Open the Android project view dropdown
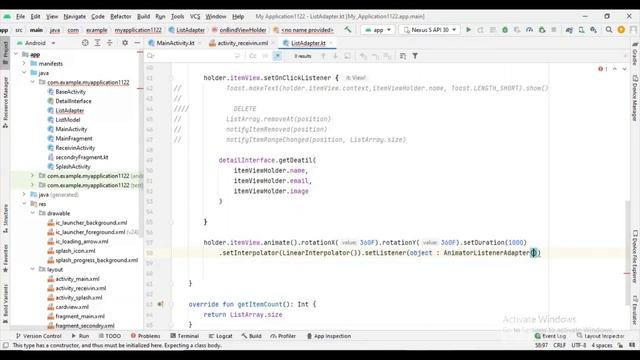Screen dimensions: 640x360 click(36, 43)
